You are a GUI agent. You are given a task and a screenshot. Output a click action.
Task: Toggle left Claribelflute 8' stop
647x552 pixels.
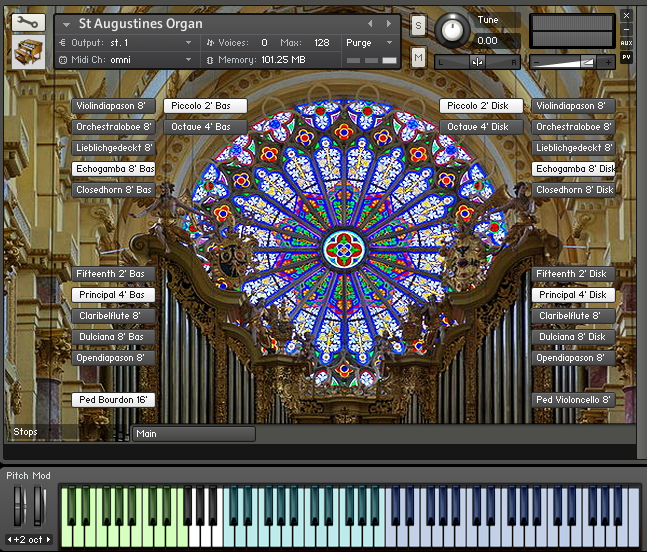coord(113,316)
